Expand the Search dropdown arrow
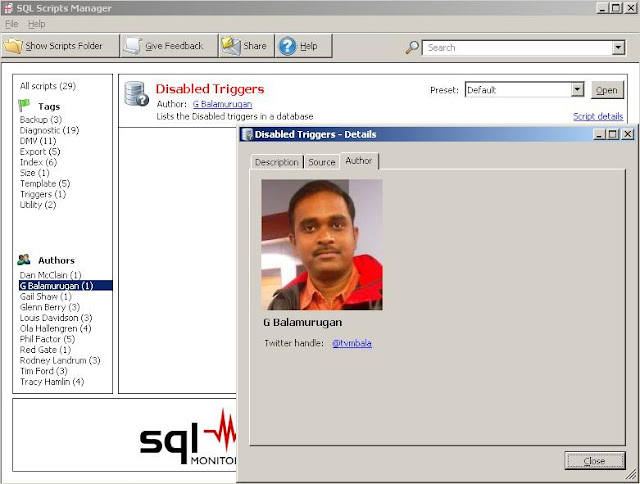This screenshot has width=640, height=484. (x=618, y=48)
